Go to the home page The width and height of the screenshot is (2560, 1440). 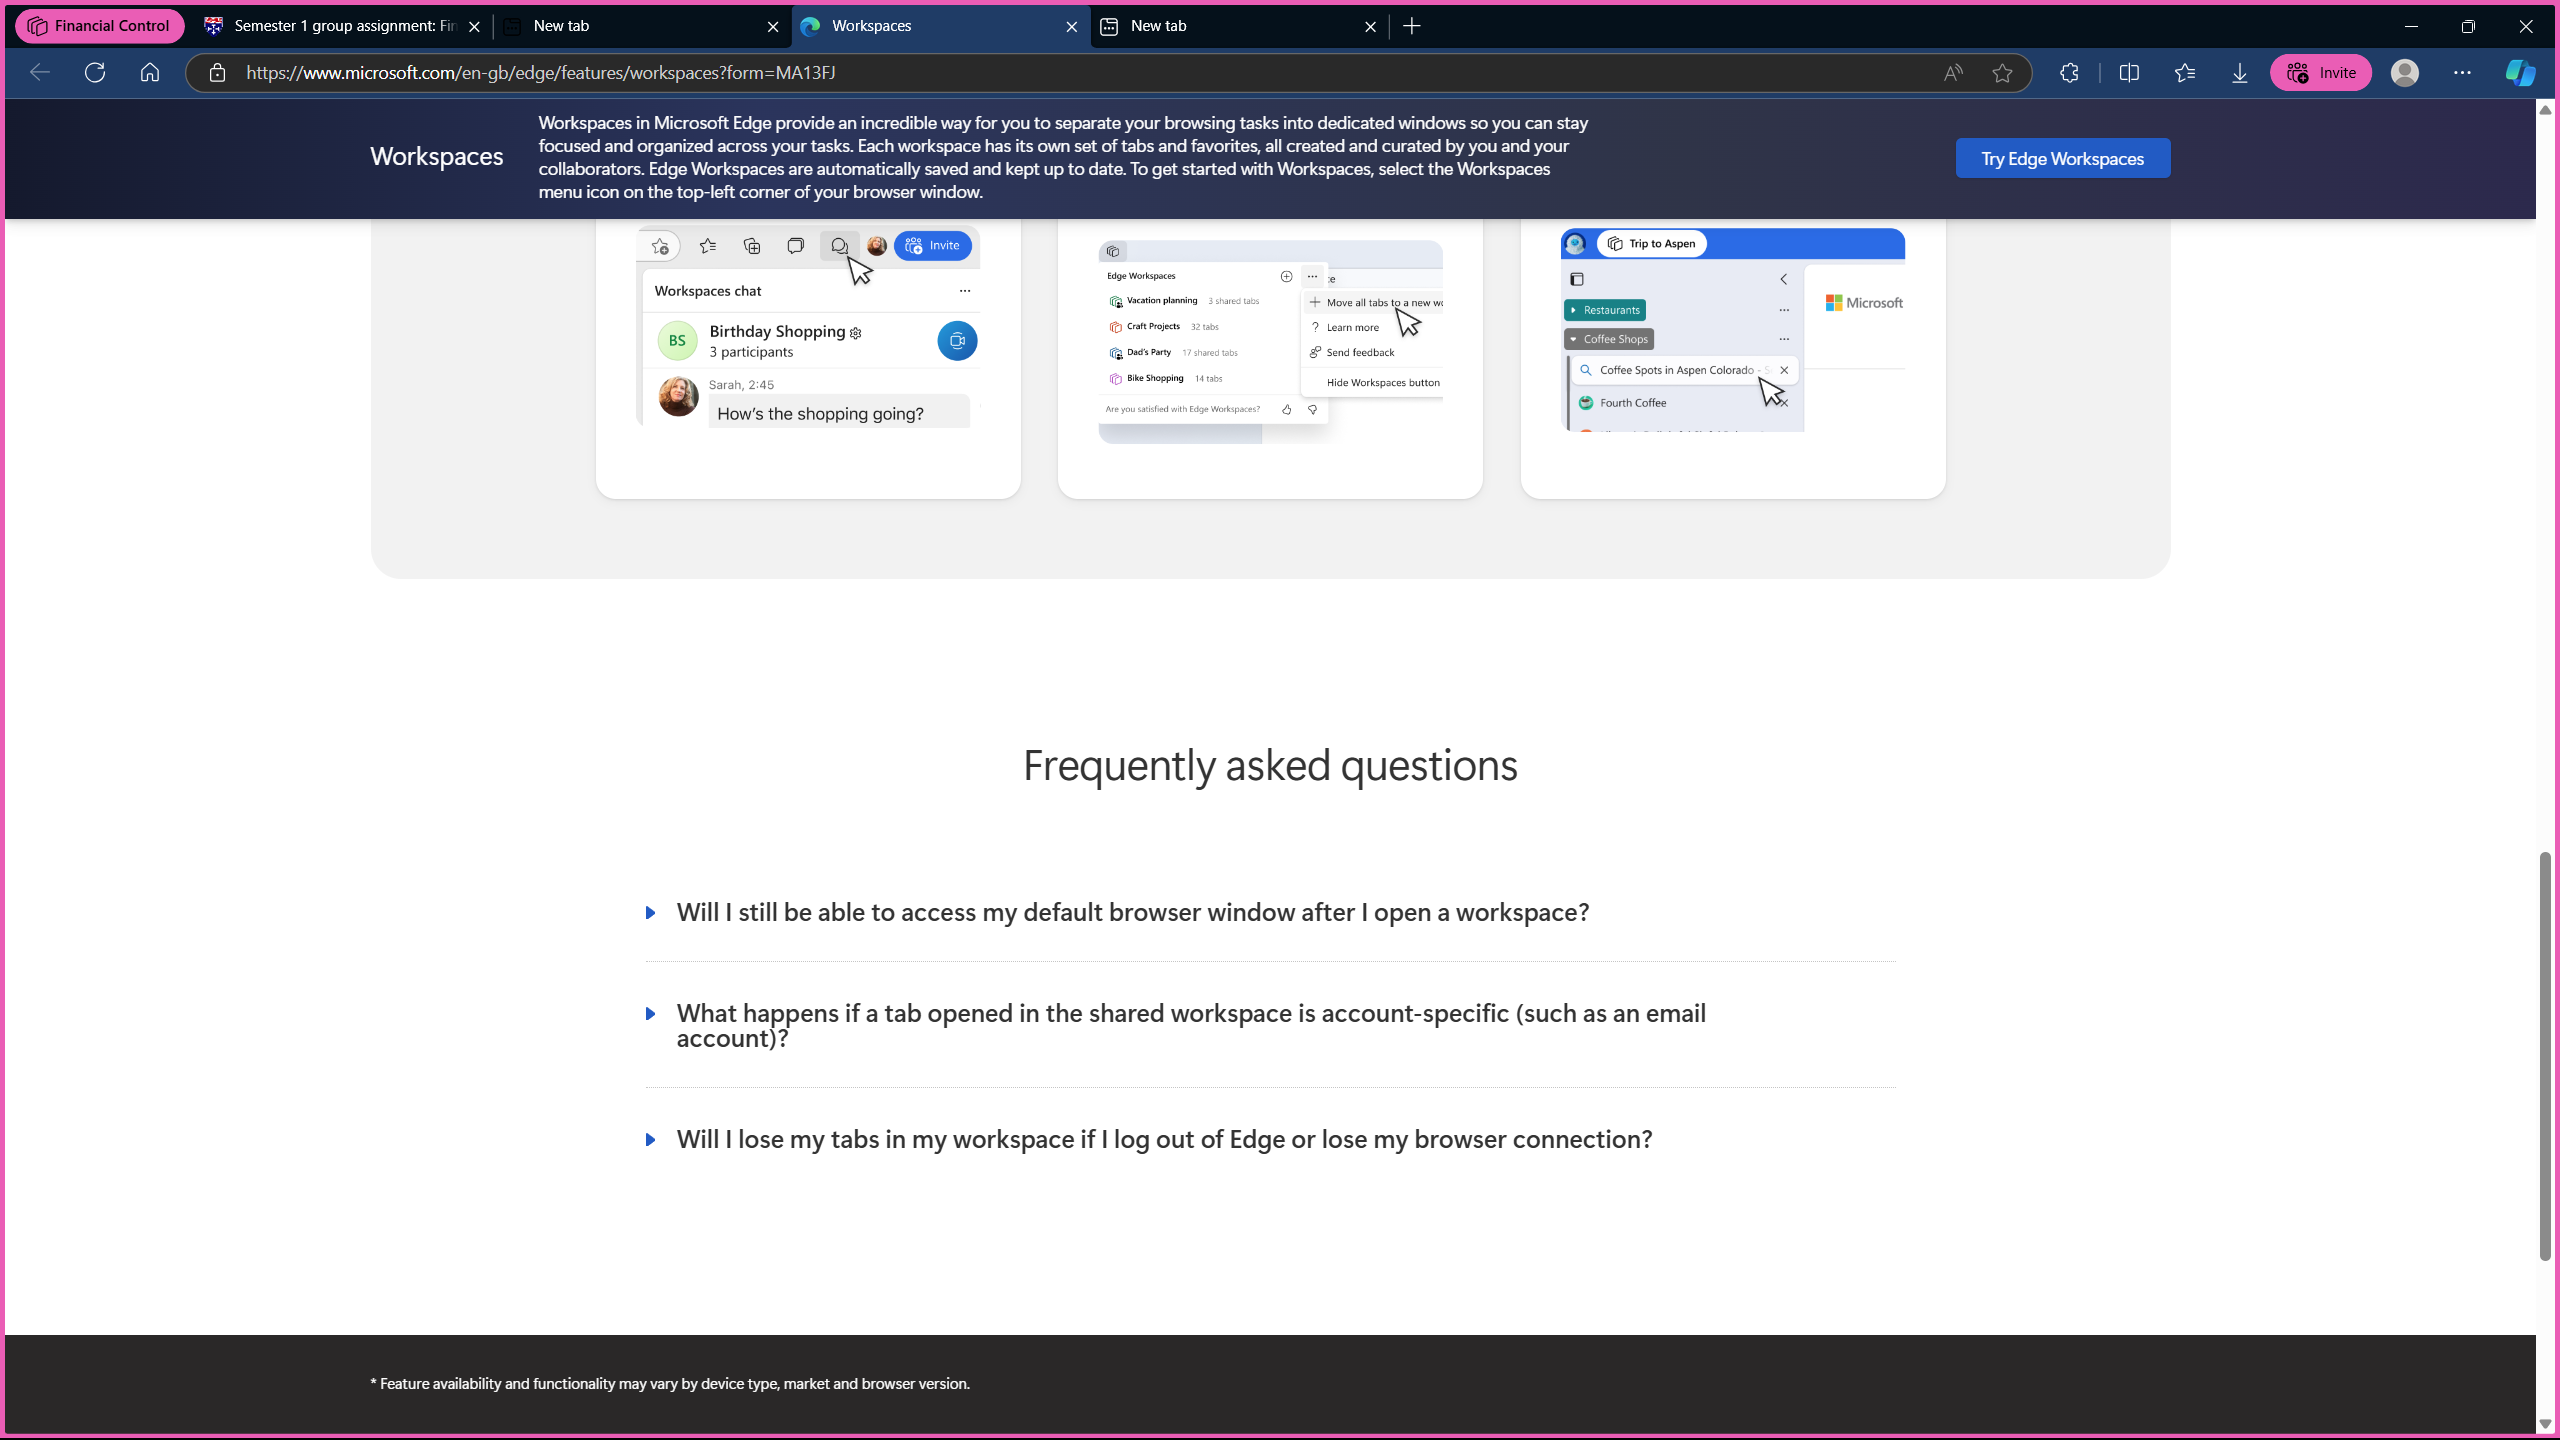150,72
